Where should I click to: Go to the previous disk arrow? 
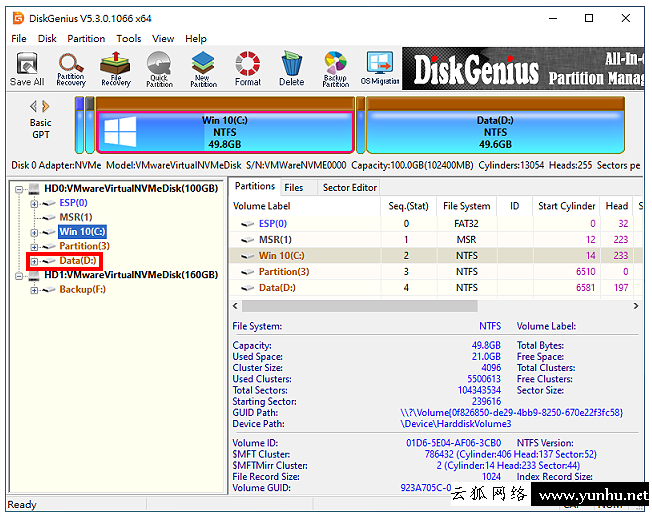(34, 106)
